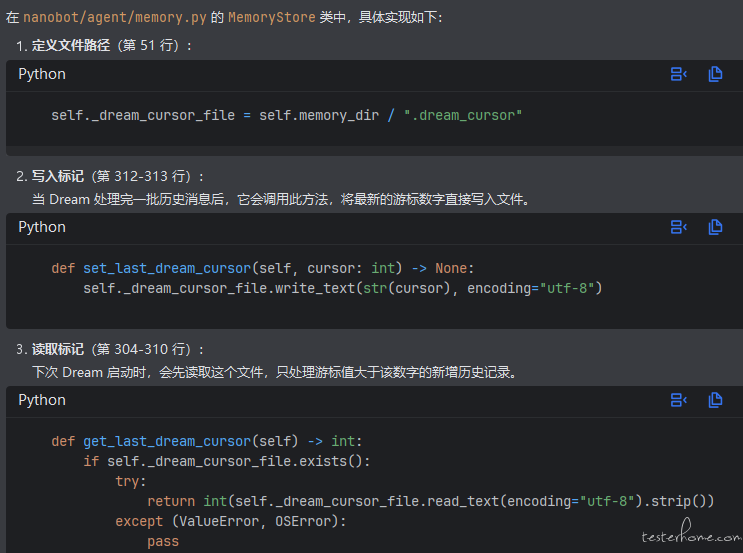Viewport: 743px width, 553px height.
Task: Click the 读取标记 heading
Action: tap(59, 349)
